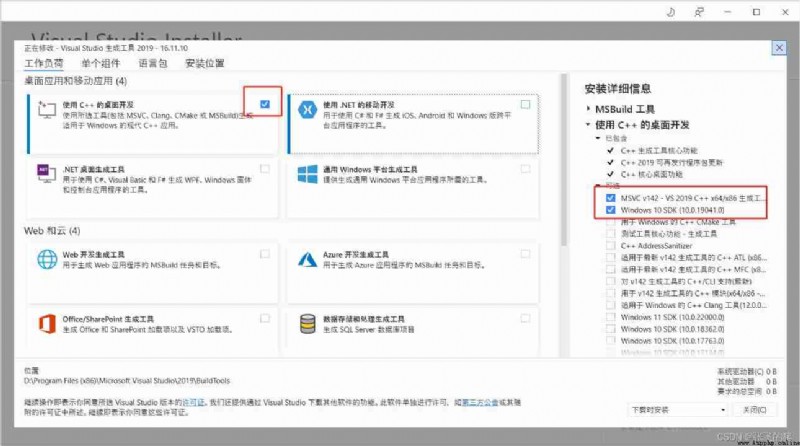Switch to the 工作负荷 tab
Image resolution: width=800 pixels, height=446 pixels.
[x=44, y=64]
